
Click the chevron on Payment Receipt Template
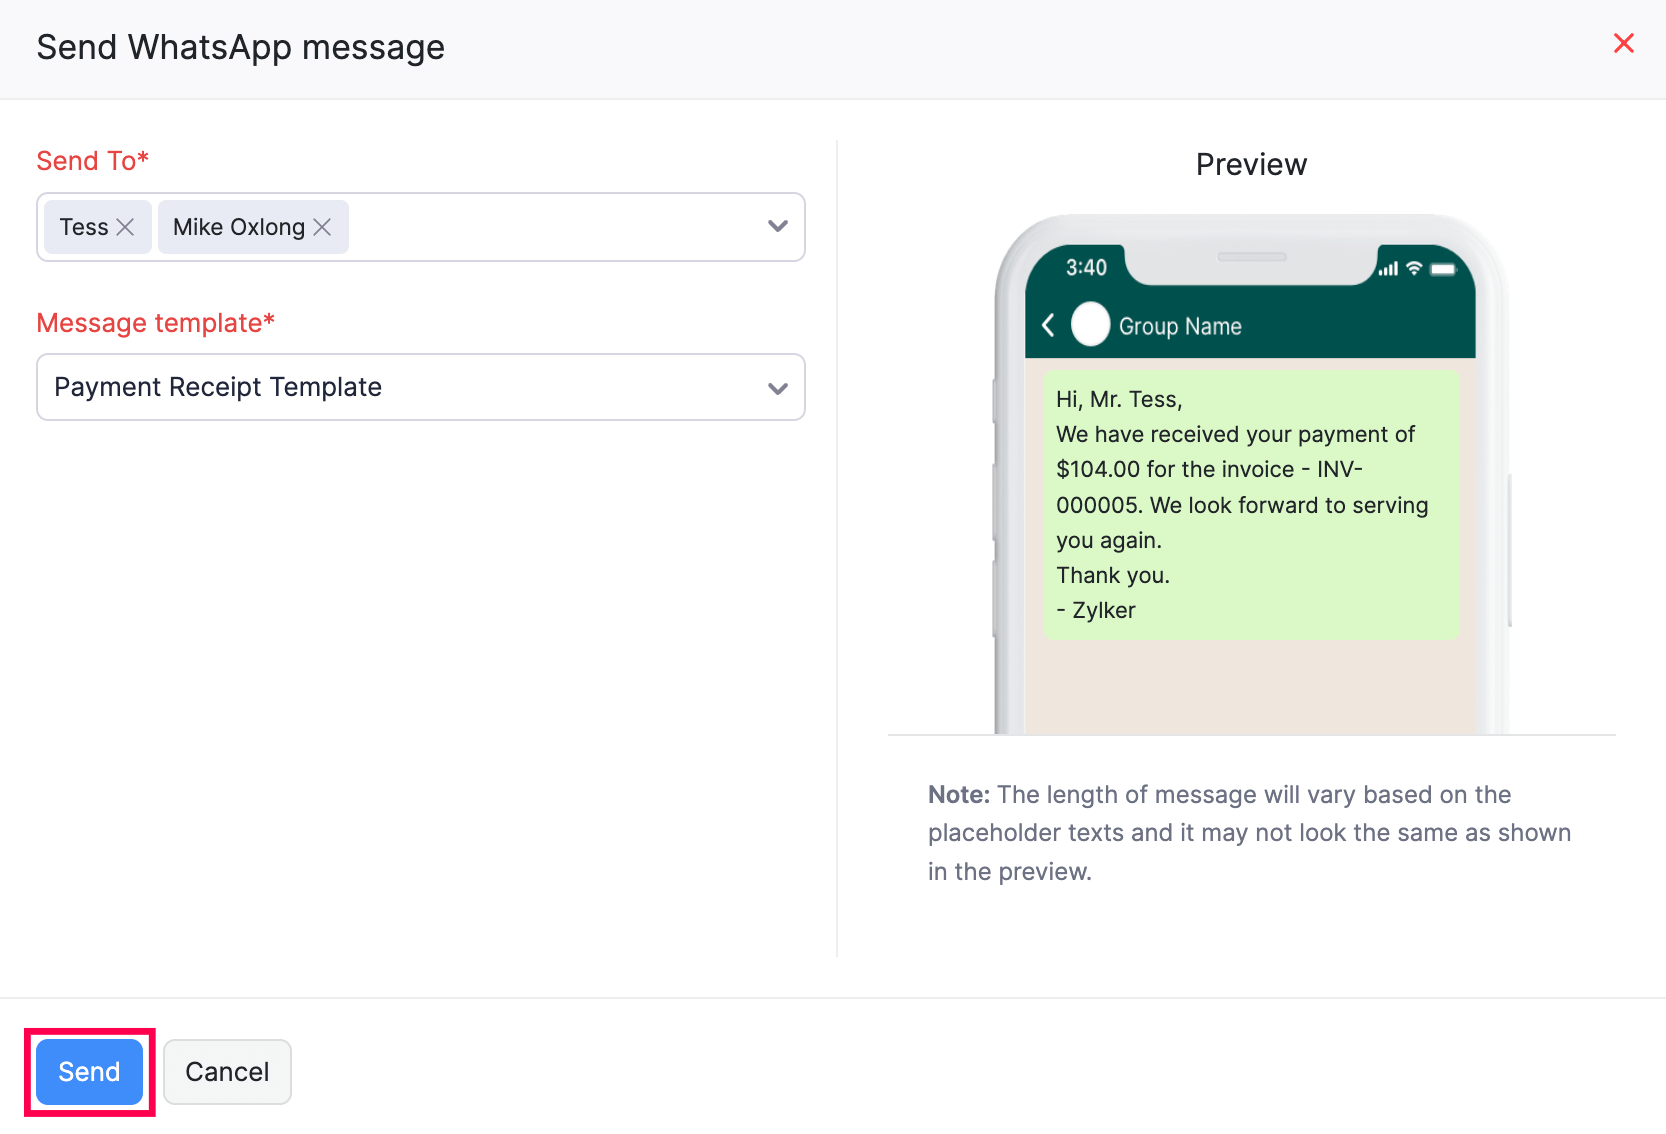(x=778, y=388)
